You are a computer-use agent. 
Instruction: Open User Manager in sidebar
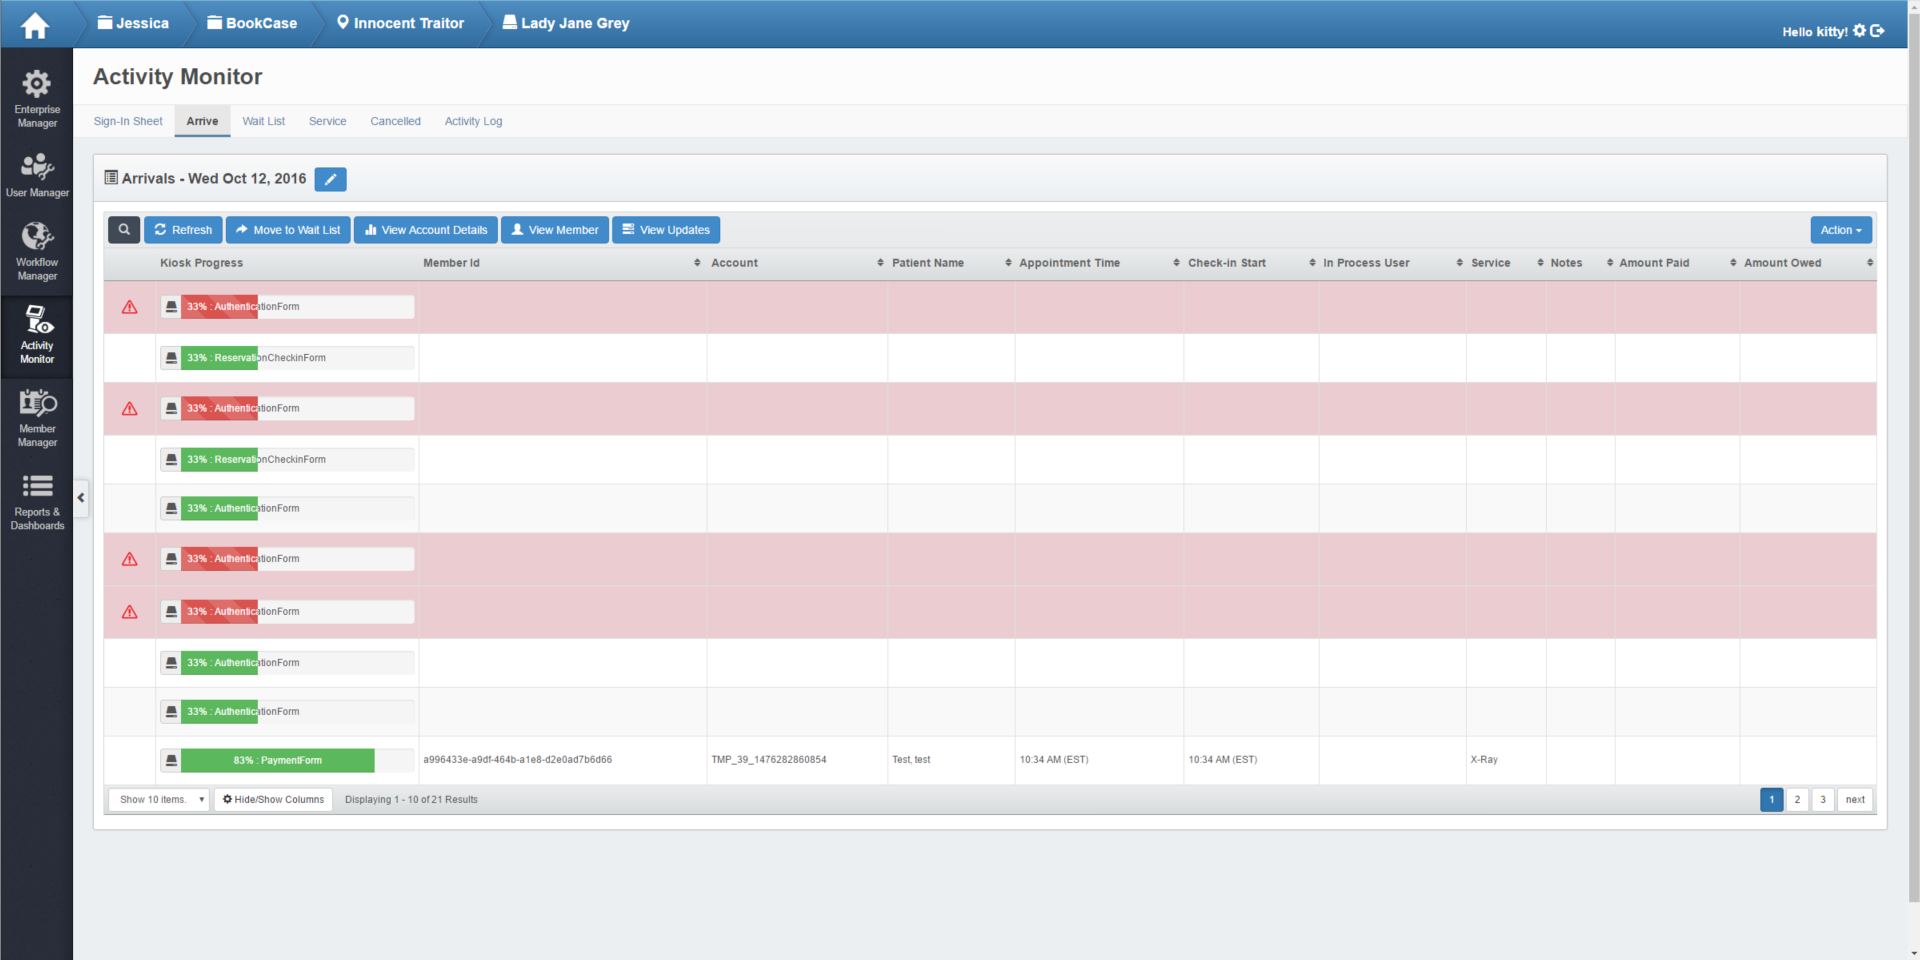click(37, 175)
